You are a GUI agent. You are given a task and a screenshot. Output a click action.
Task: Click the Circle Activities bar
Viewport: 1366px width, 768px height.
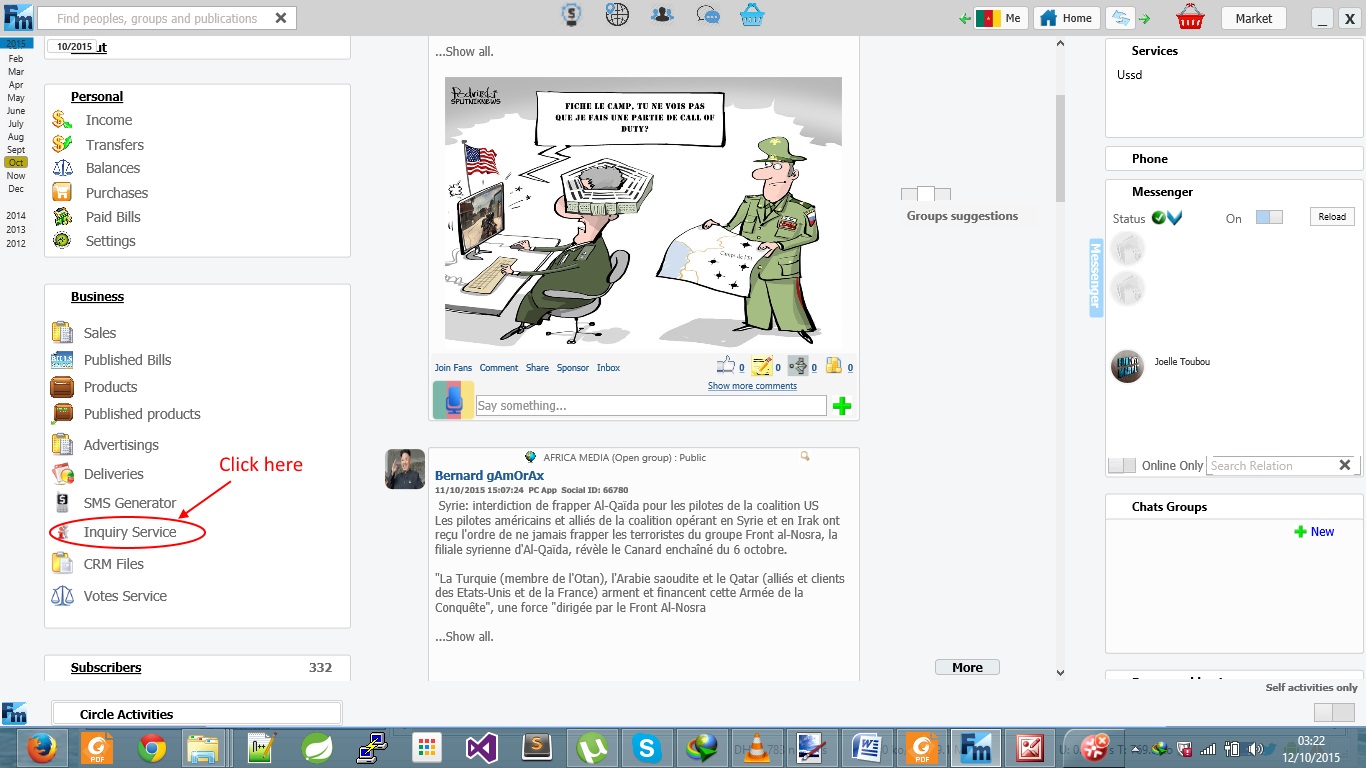(196, 714)
